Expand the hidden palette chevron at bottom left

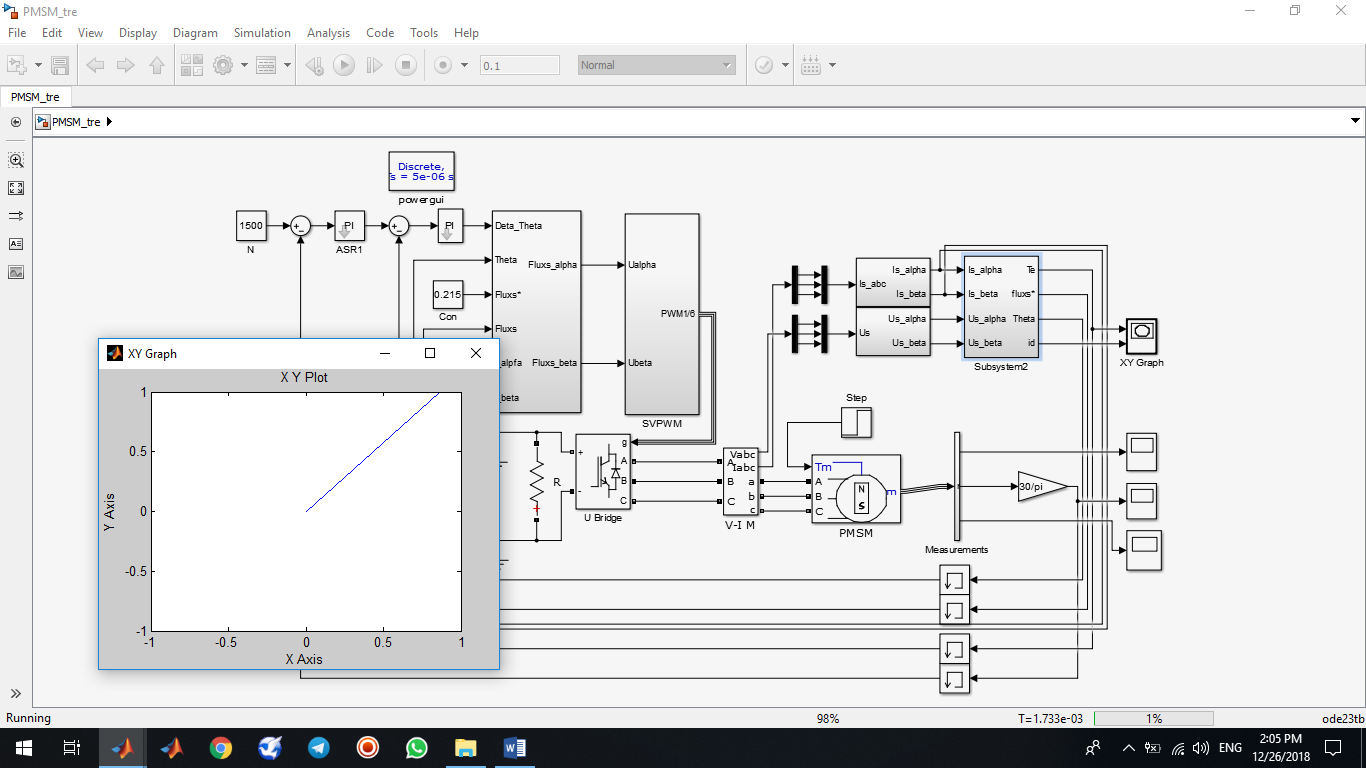(16, 693)
